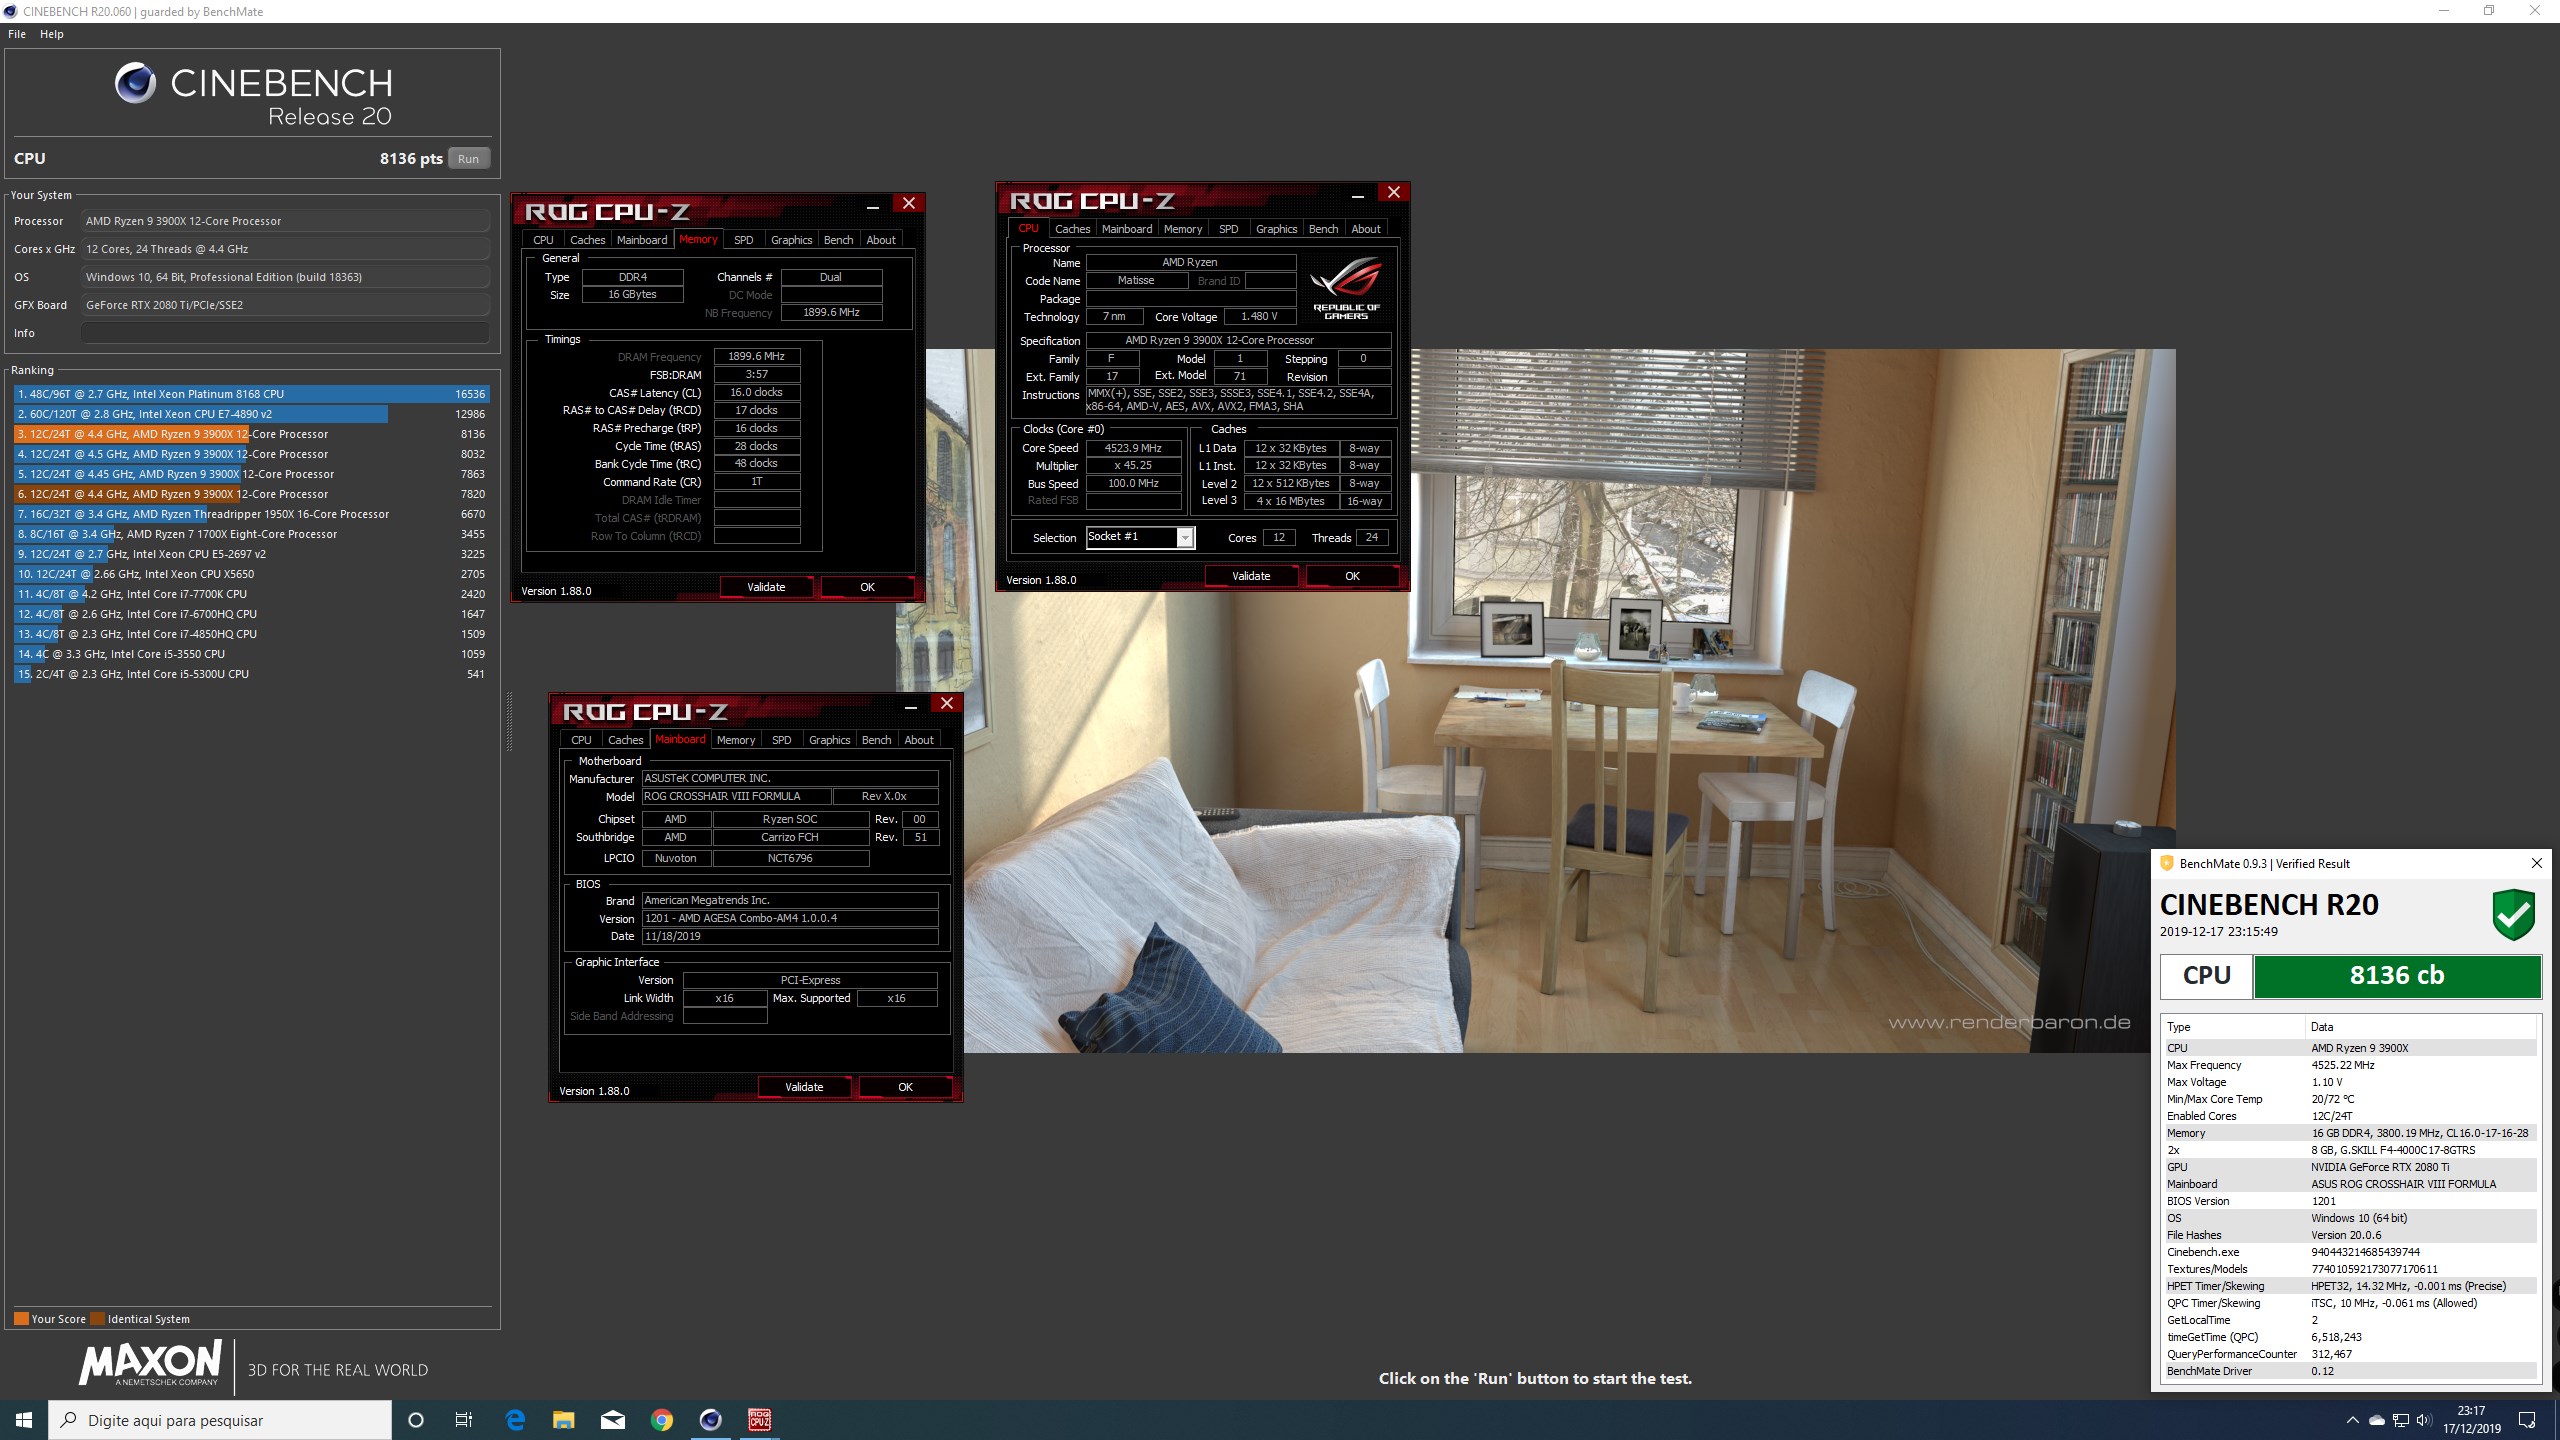The width and height of the screenshot is (2560, 1440).
Task: Switch to Cinebench taskbar icon
Action: [x=711, y=1420]
